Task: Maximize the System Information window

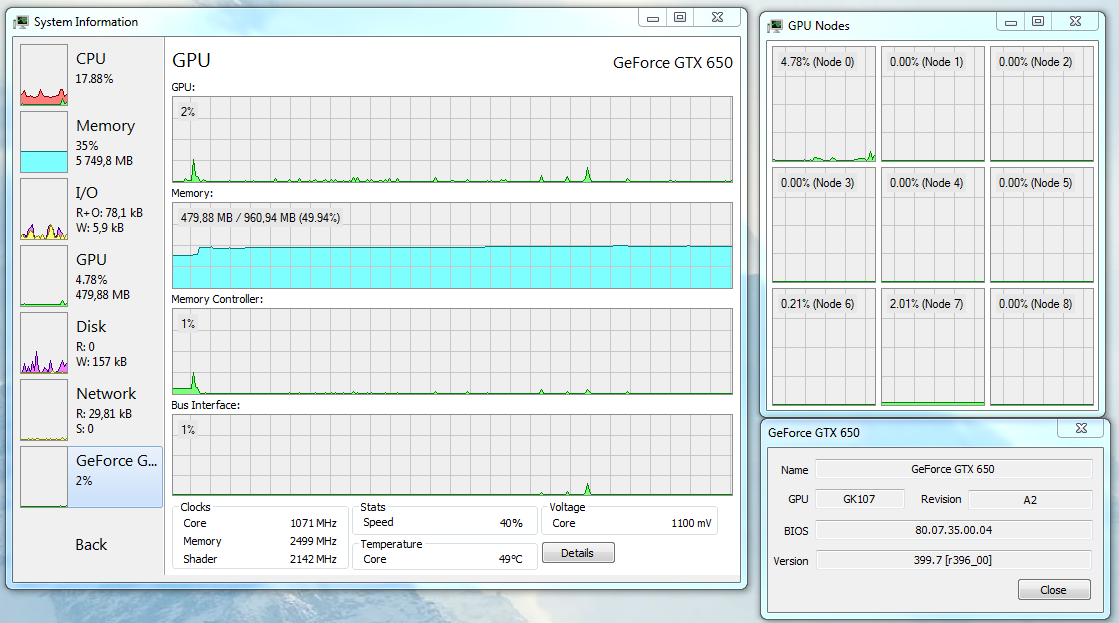Action: click(680, 18)
